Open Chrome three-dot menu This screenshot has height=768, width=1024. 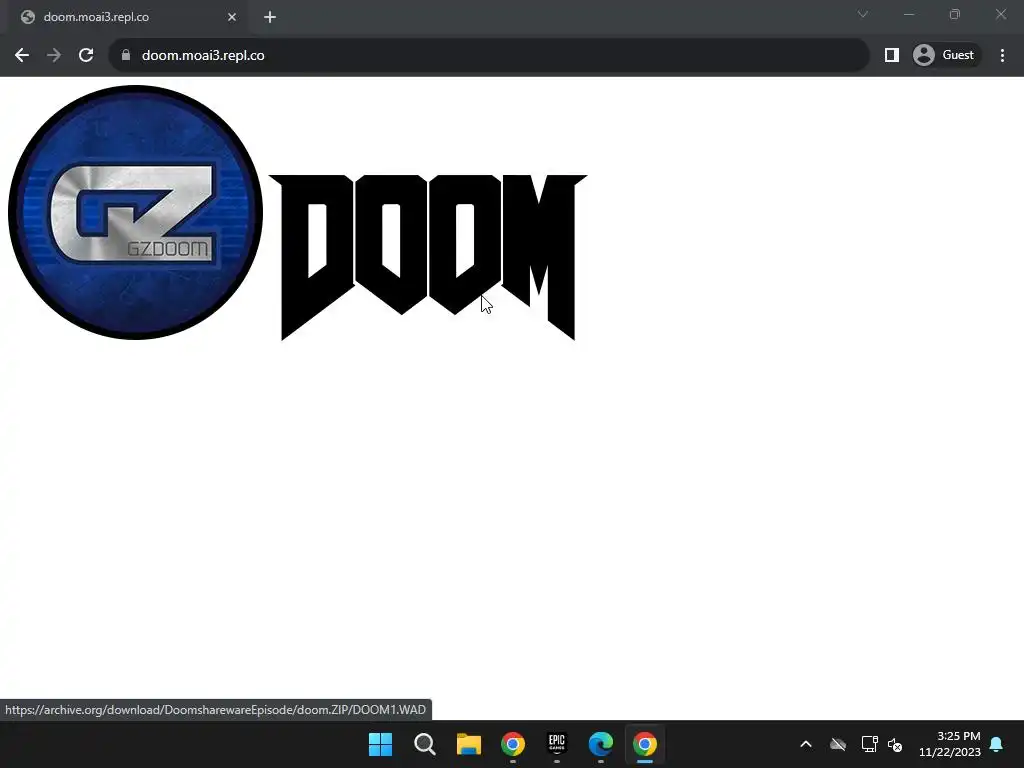(1002, 56)
